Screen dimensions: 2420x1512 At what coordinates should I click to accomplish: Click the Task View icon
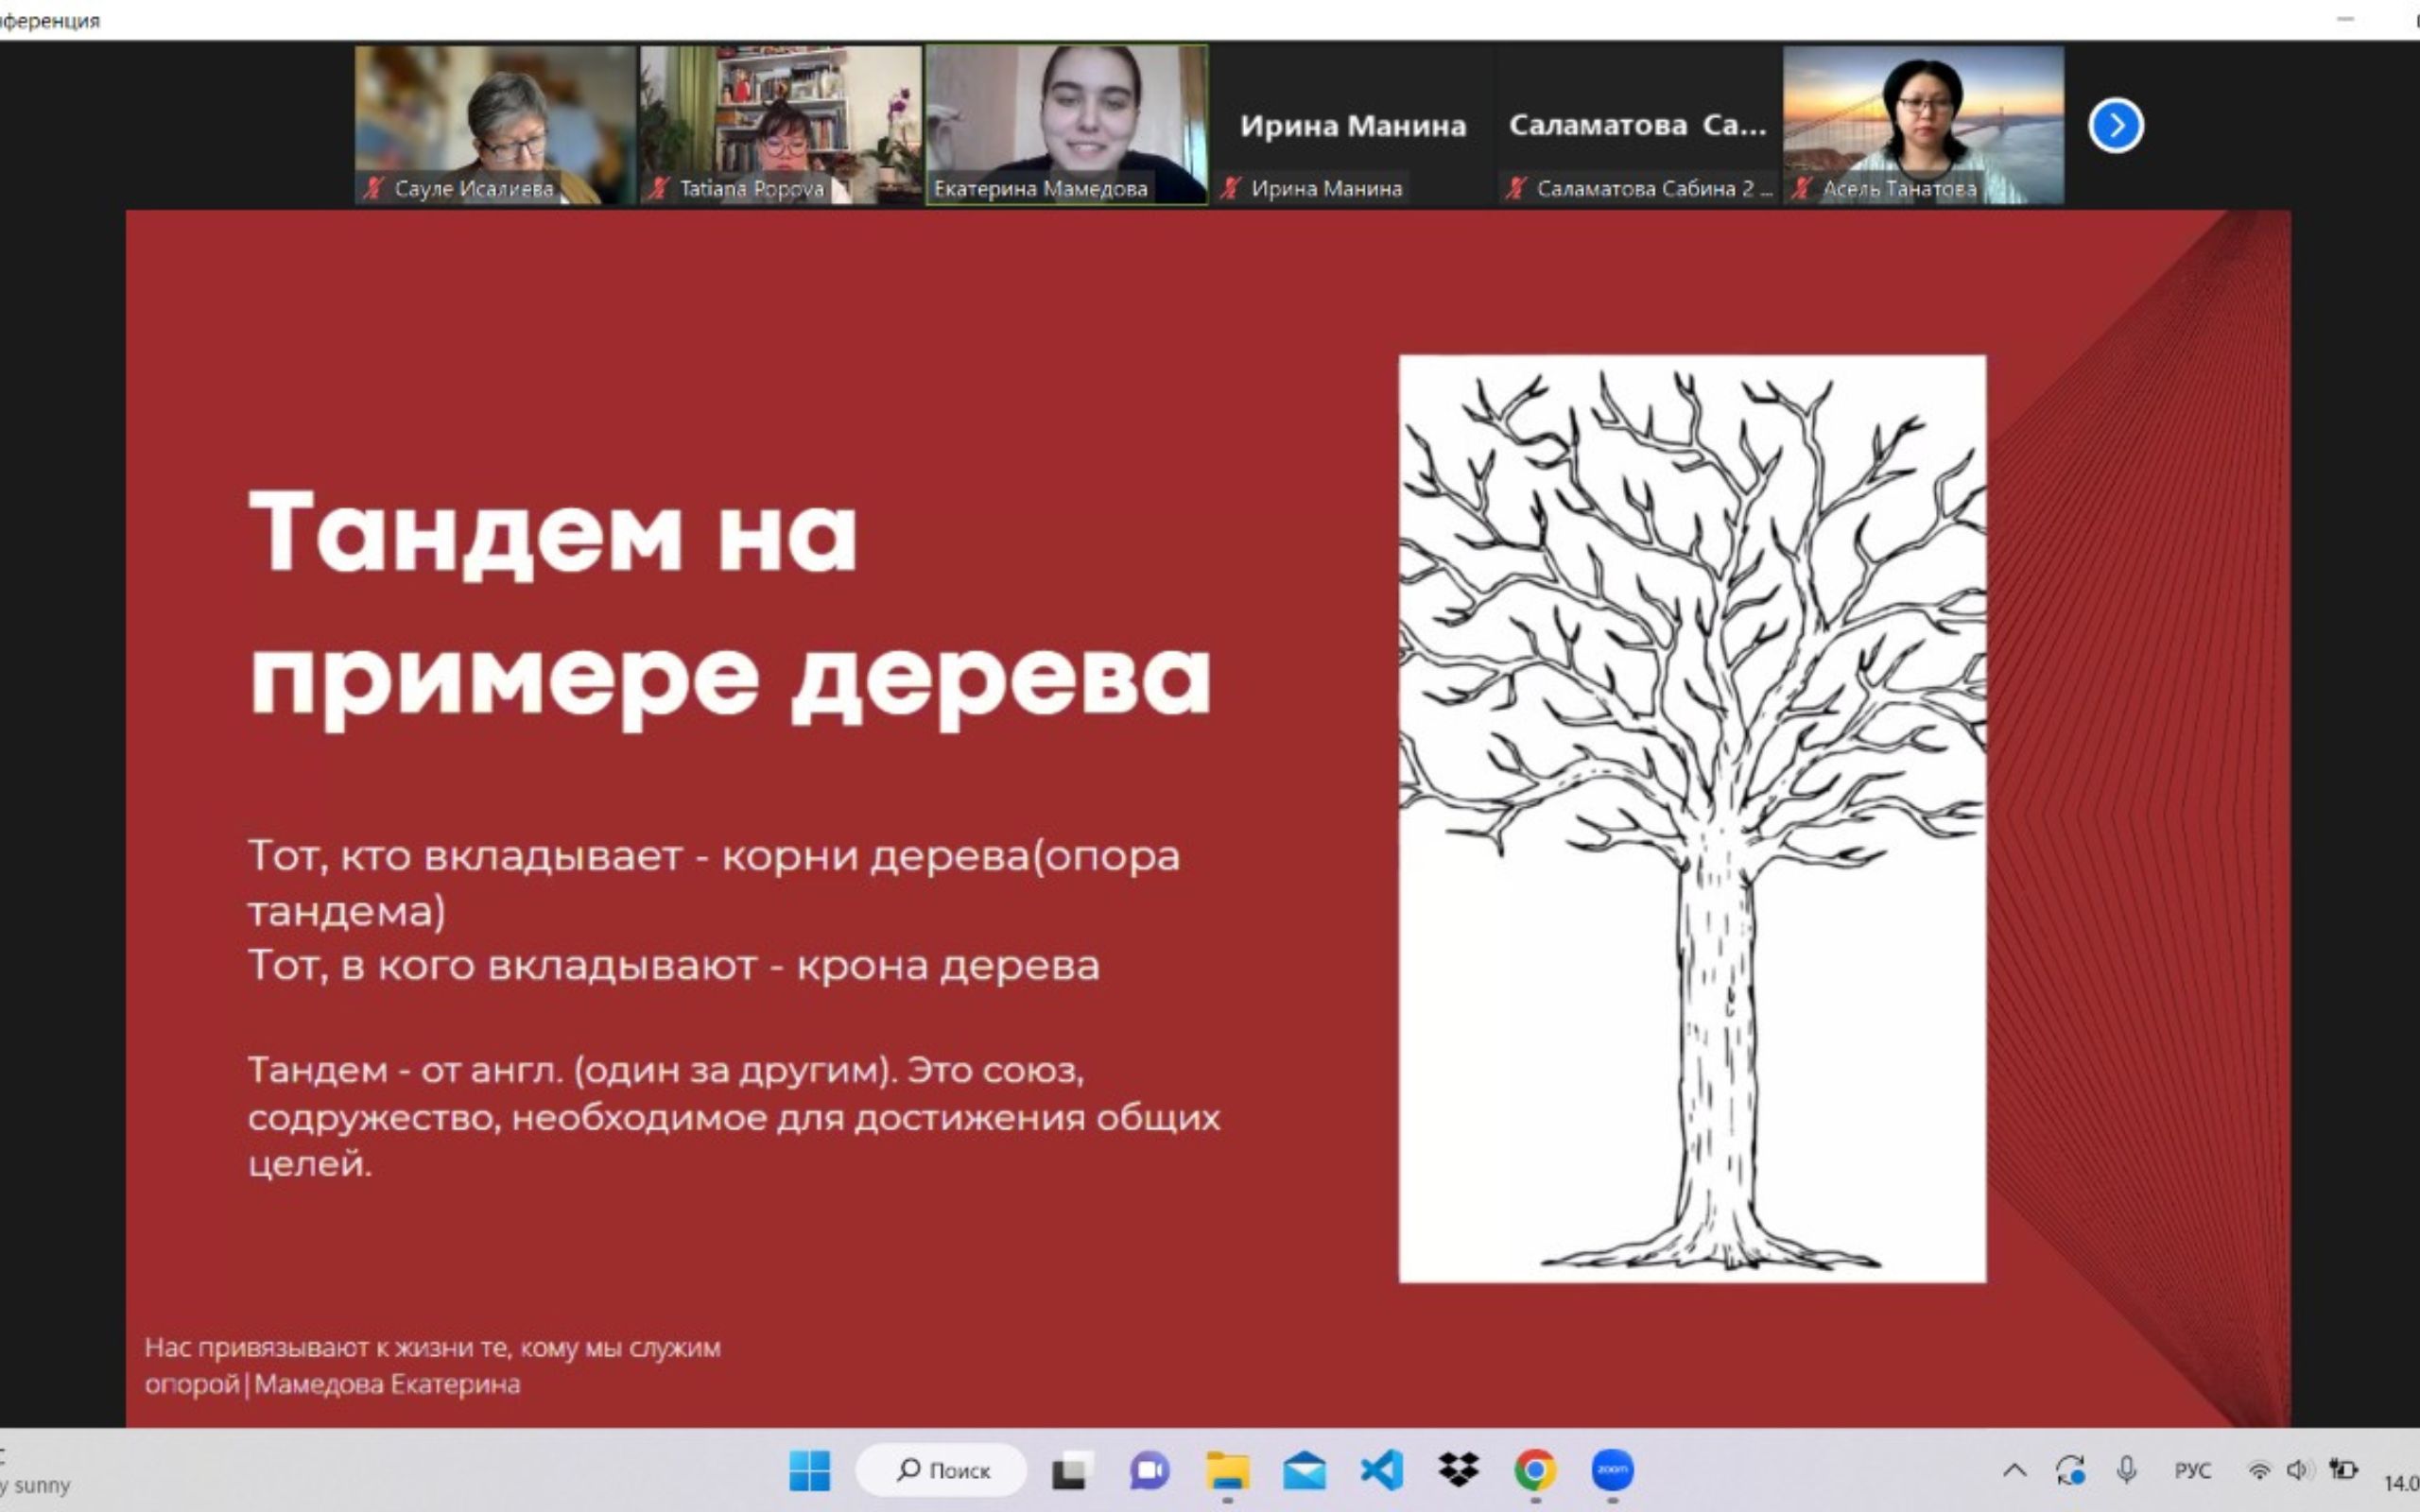[x=1069, y=1470]
